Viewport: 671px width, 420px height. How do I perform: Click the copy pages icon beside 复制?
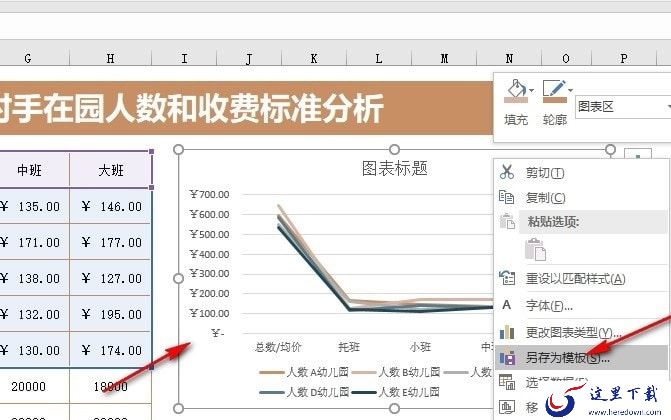coord(507,197)
